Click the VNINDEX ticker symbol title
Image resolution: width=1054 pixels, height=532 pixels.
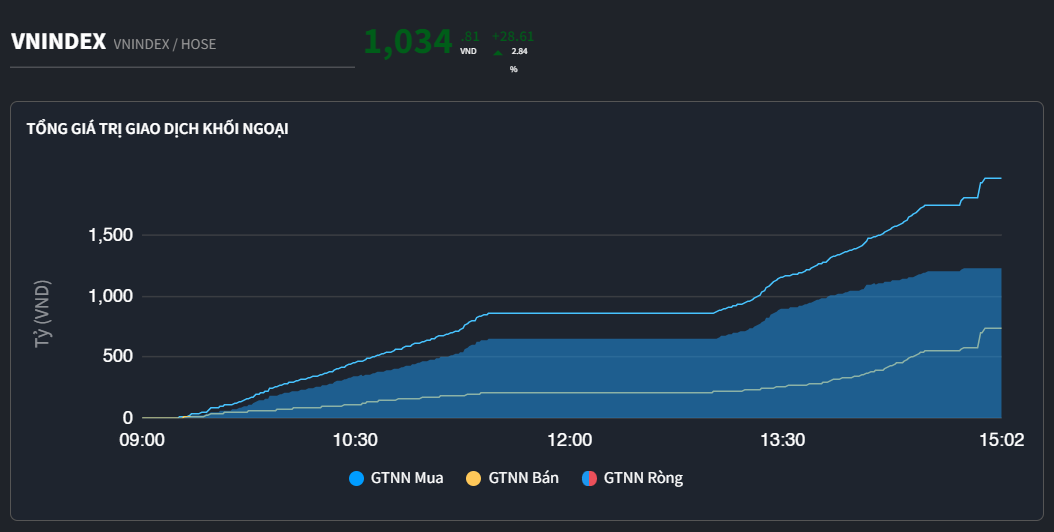pyautogui.click(x=58, y=42)
